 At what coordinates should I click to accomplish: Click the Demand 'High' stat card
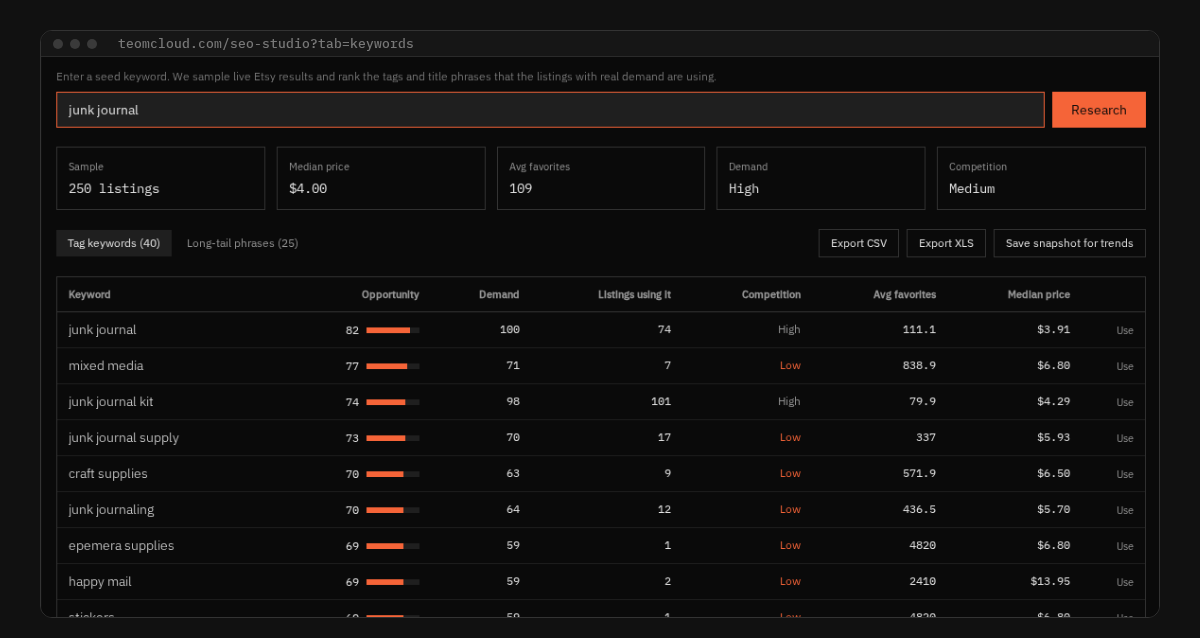821,178
